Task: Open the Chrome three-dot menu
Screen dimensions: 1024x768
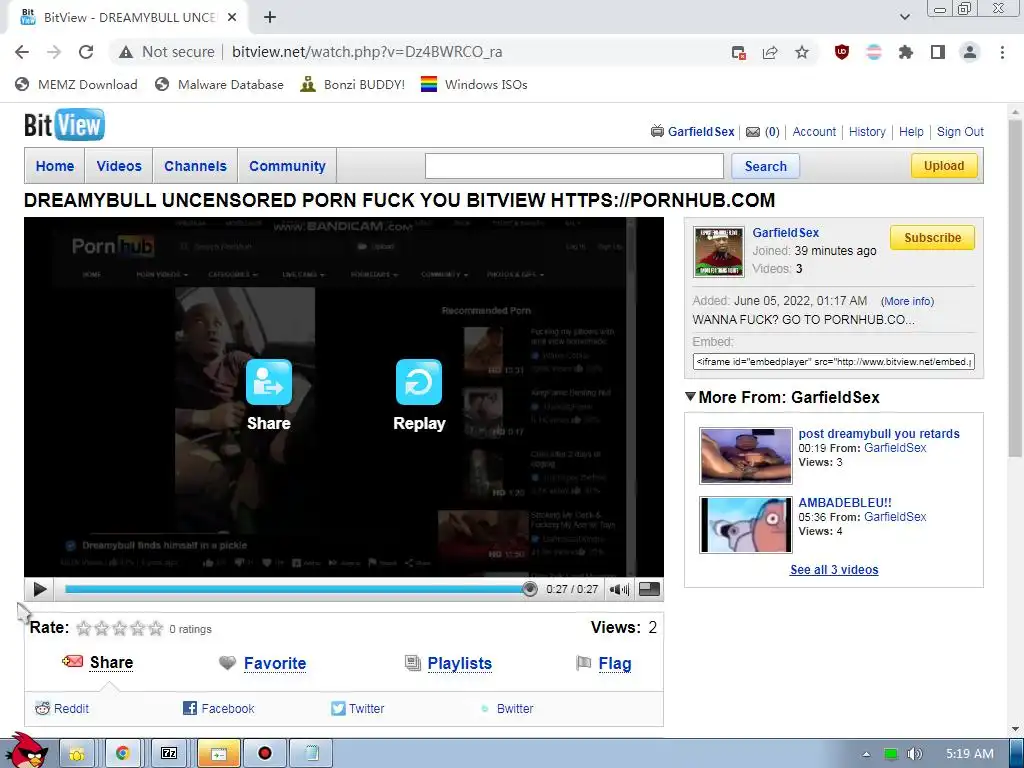Action: tap(1002, 52)
